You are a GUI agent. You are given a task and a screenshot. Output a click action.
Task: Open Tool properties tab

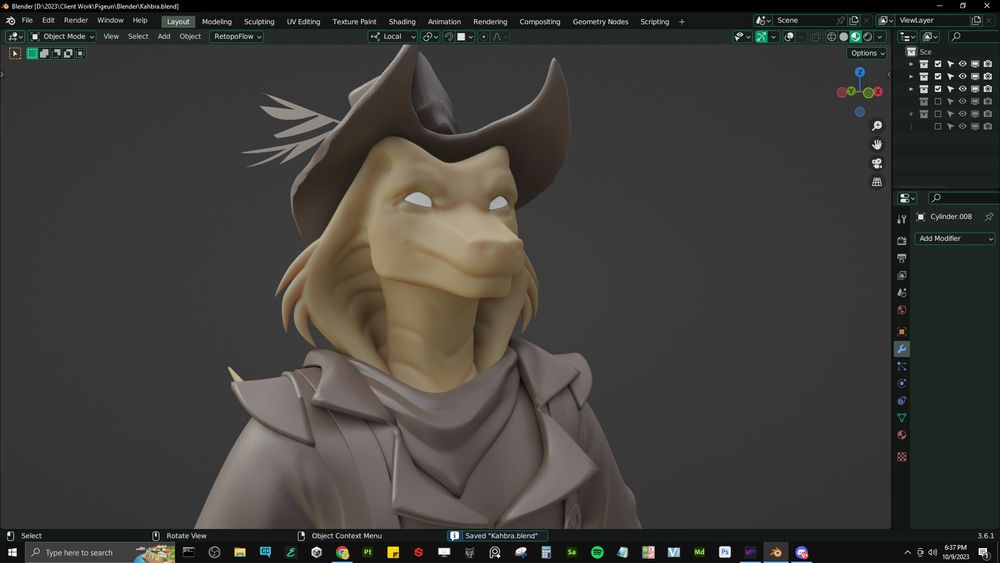click(902, 219)
